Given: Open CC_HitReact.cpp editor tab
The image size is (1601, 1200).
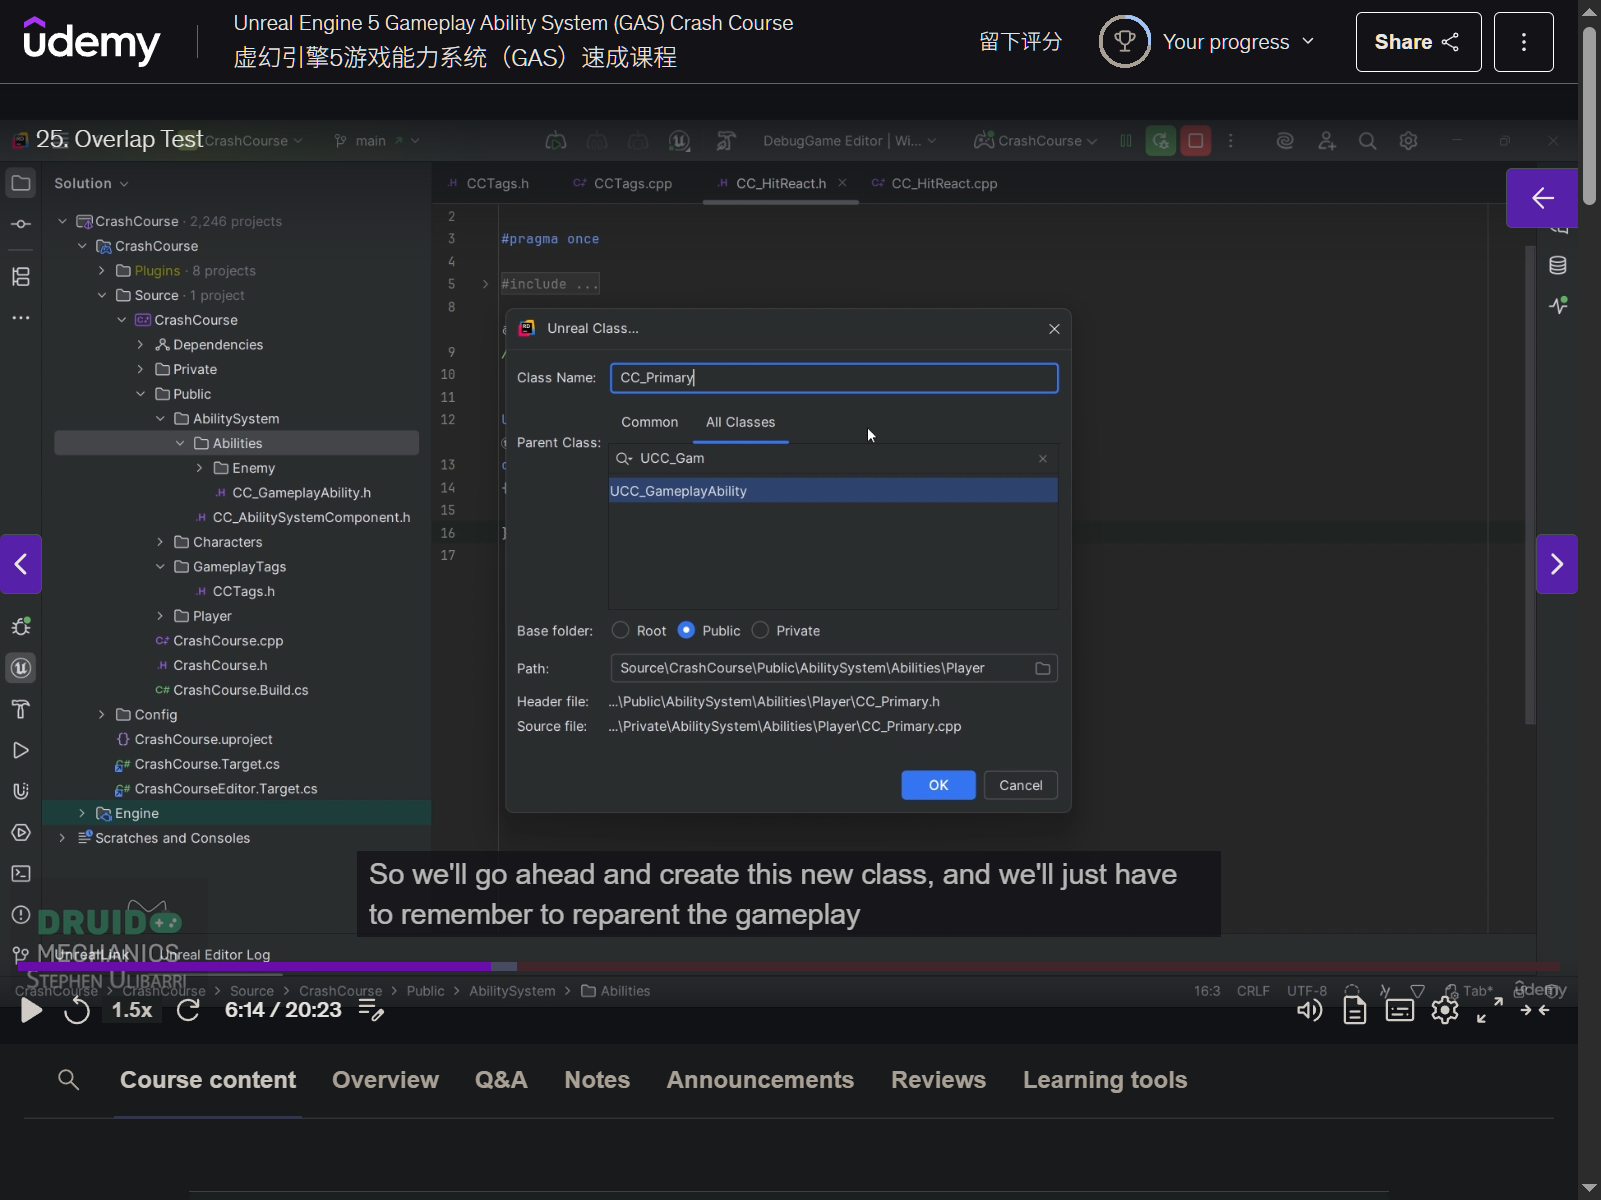Looking at the screenshot, I should coord(934,183).
